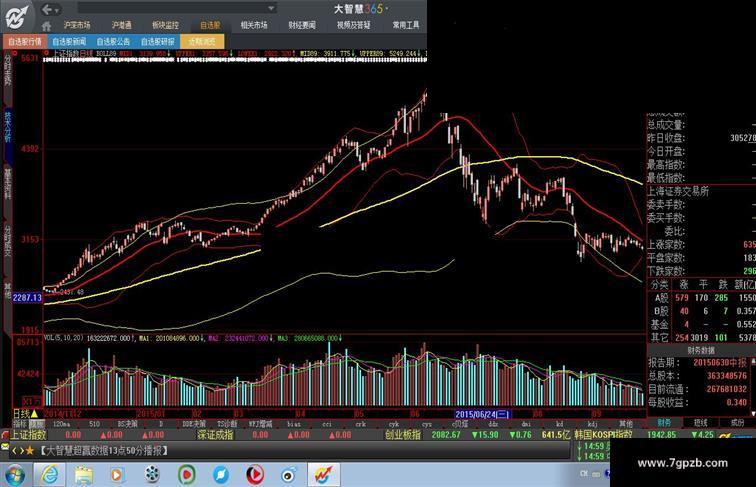Click 深证成指 in the index ticker
Image resolution: width=756 pixels, height=487 pixels.
pyautogui.click(x=216, y=435)
